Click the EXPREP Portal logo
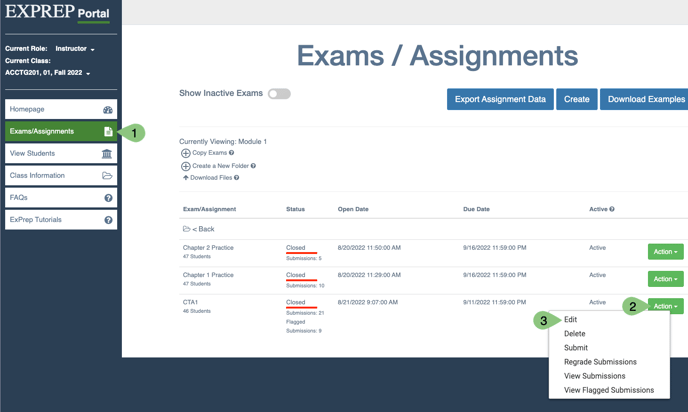Viewport: 688px width, 412px height. coord(57,12)
